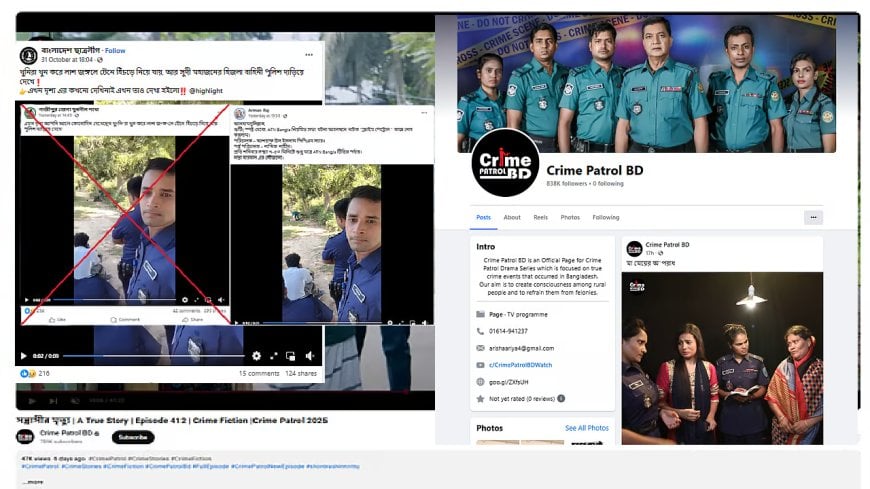This screenshot has height=489, width=870.
Task: Switch to the Reels tab
Action: point(540,218)
